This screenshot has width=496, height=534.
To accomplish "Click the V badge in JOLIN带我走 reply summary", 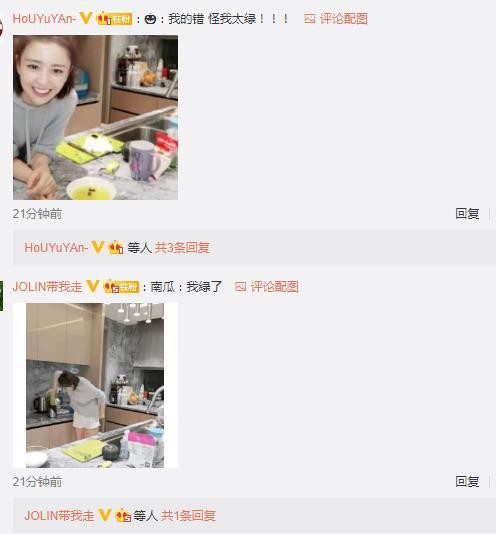I will 104,515.
